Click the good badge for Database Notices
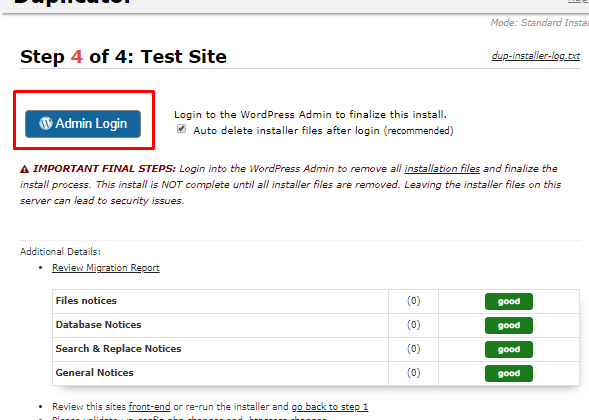The width and height of the screenshot is (589, 420). [x=509, y=325]
